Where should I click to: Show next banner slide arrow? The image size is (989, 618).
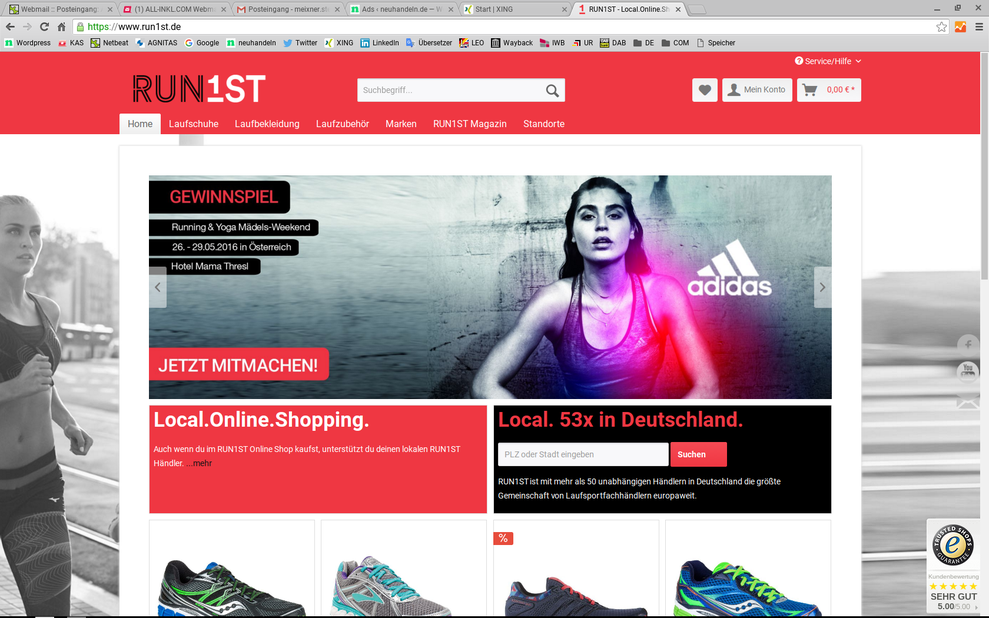(x=822, y=287)
